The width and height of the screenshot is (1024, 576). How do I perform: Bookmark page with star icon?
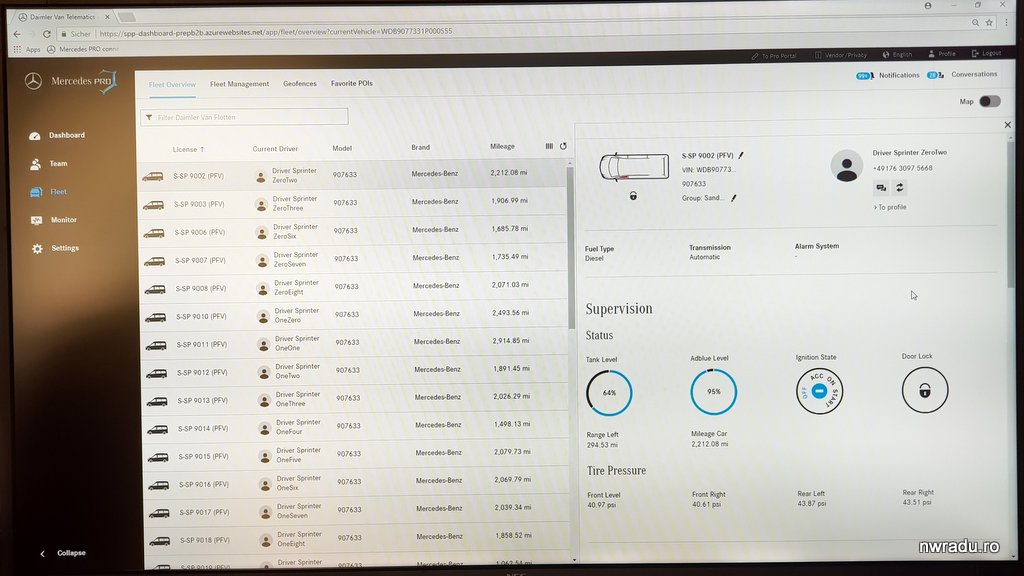pyautogui.click(x=989, y=23)
